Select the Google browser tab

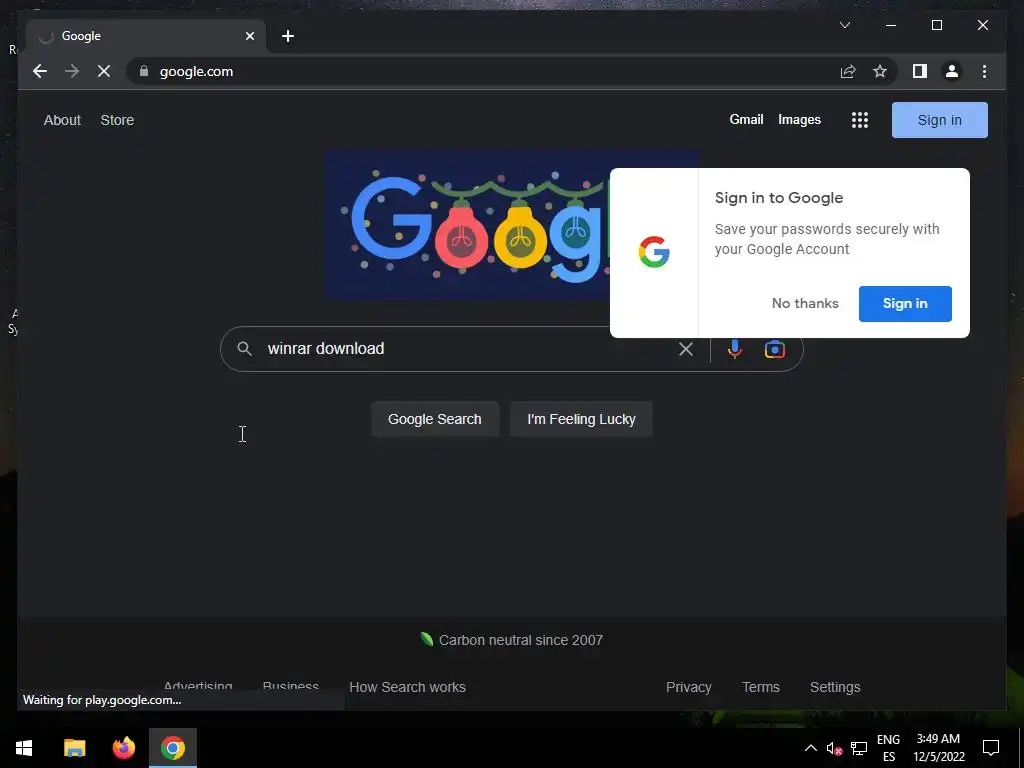tap(146, 36)
